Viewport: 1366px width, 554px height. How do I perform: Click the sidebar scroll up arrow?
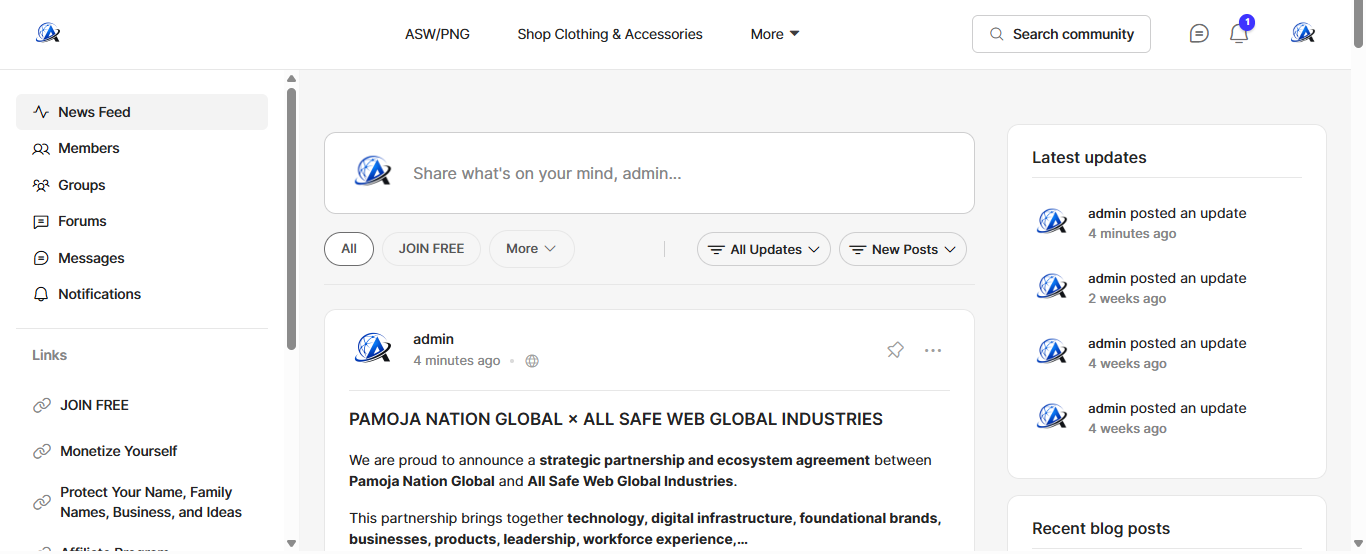(x=291, y=78)
